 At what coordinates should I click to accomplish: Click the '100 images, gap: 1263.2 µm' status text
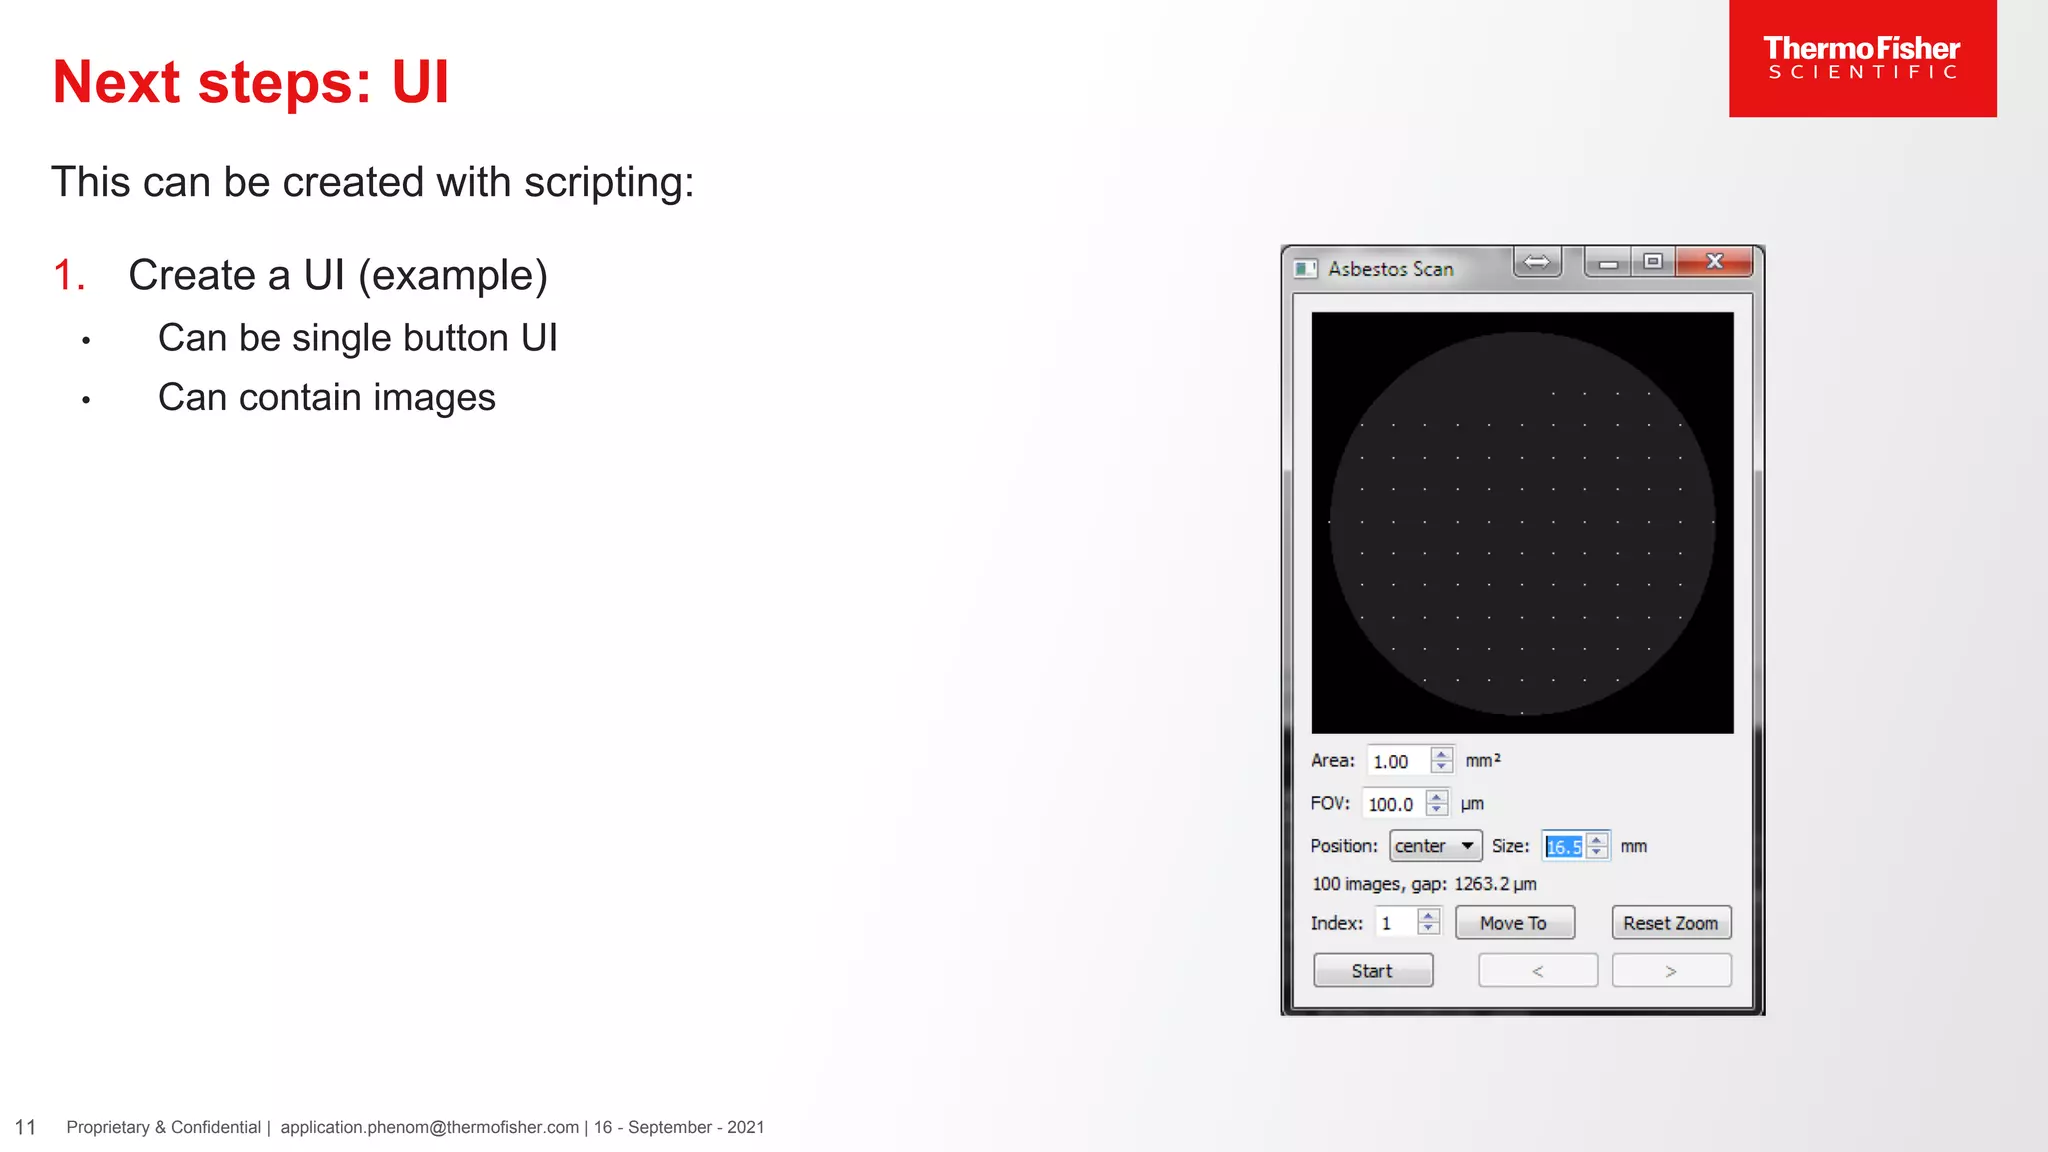[1424, 884]
